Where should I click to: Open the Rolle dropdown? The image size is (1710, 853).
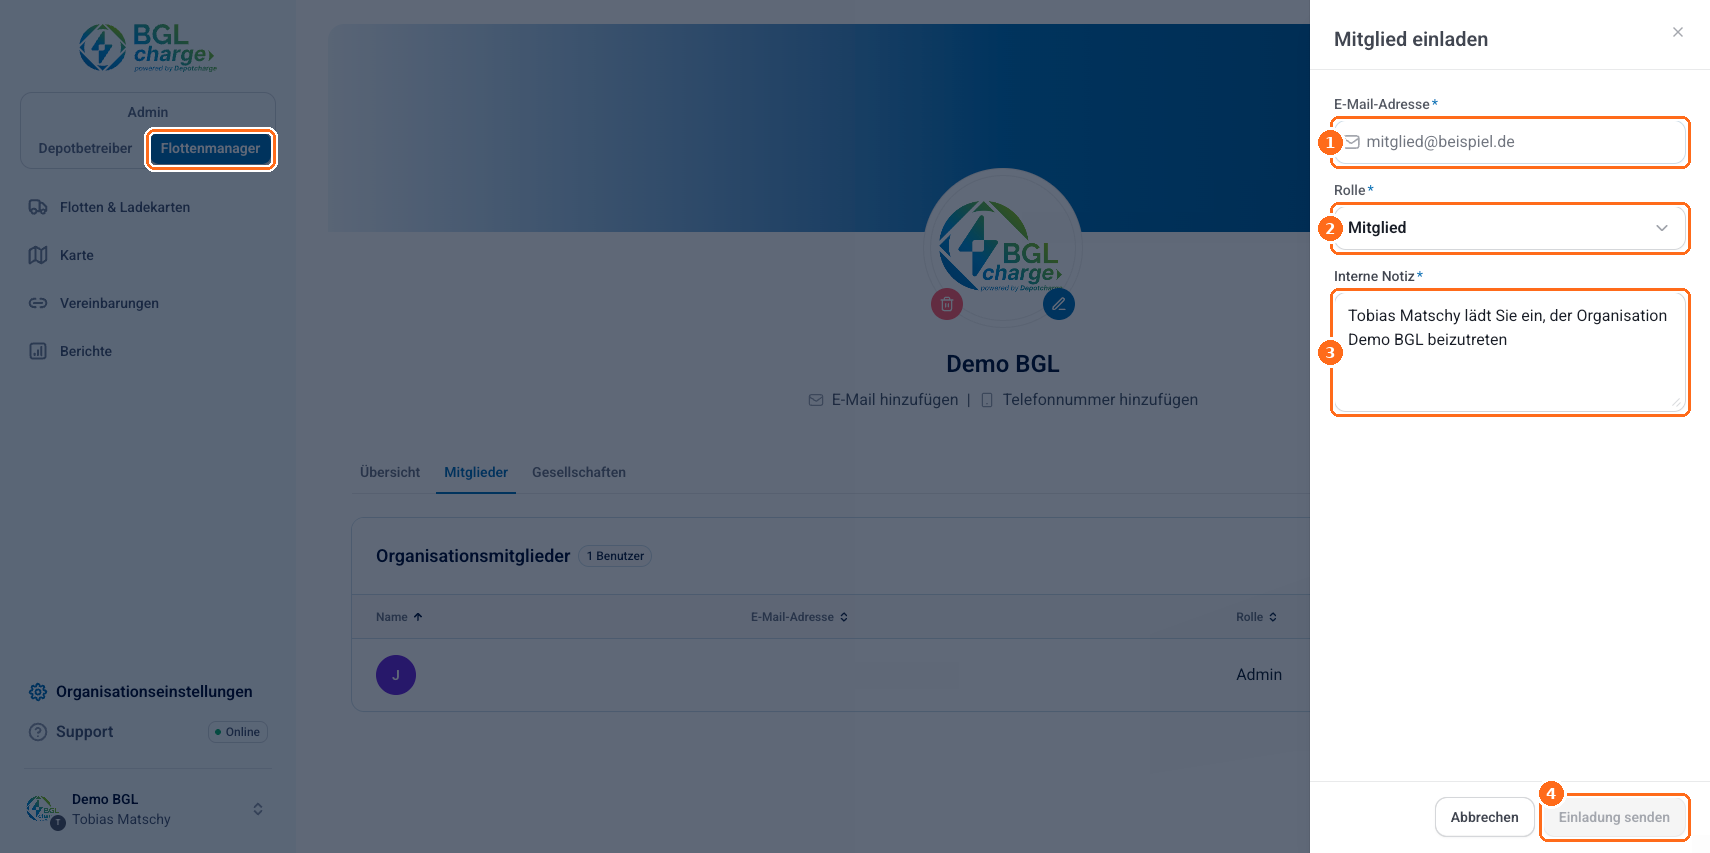tap(1510, 228)
